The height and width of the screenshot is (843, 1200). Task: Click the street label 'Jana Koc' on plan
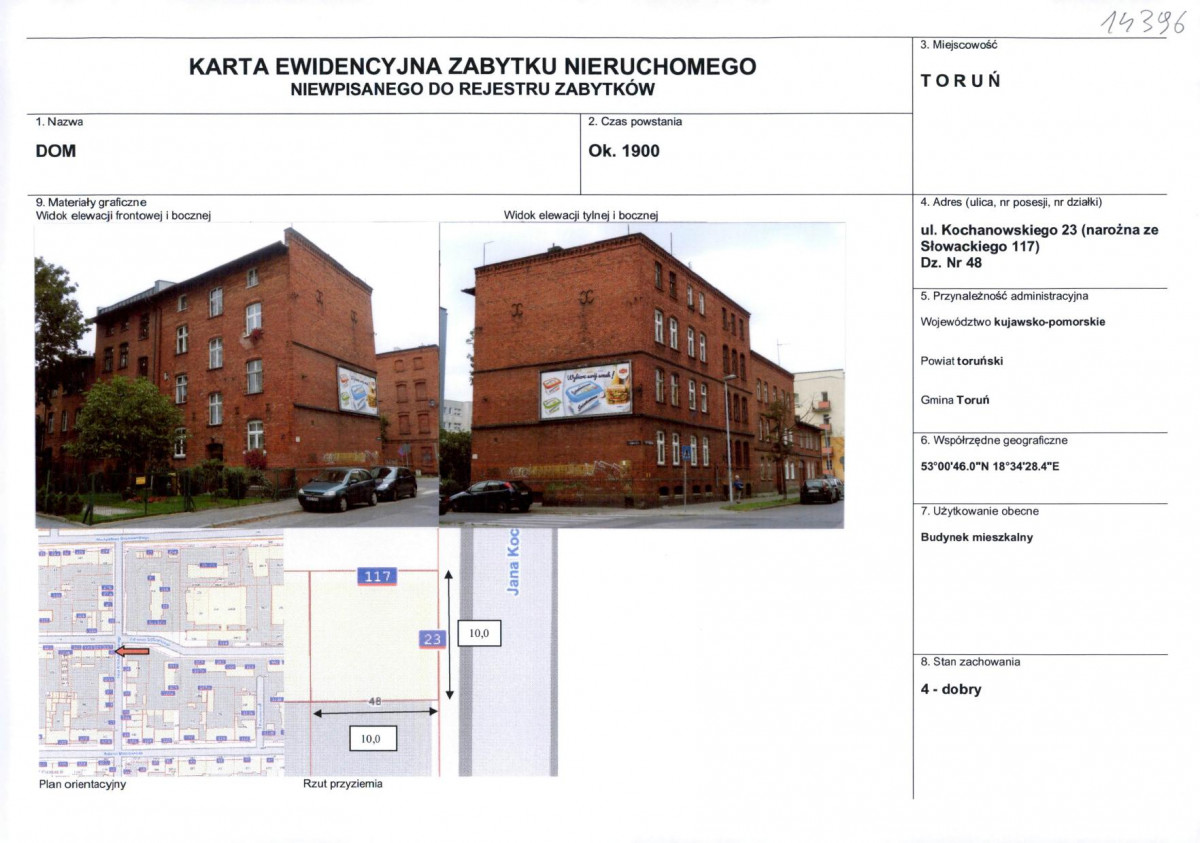(513, 563)
